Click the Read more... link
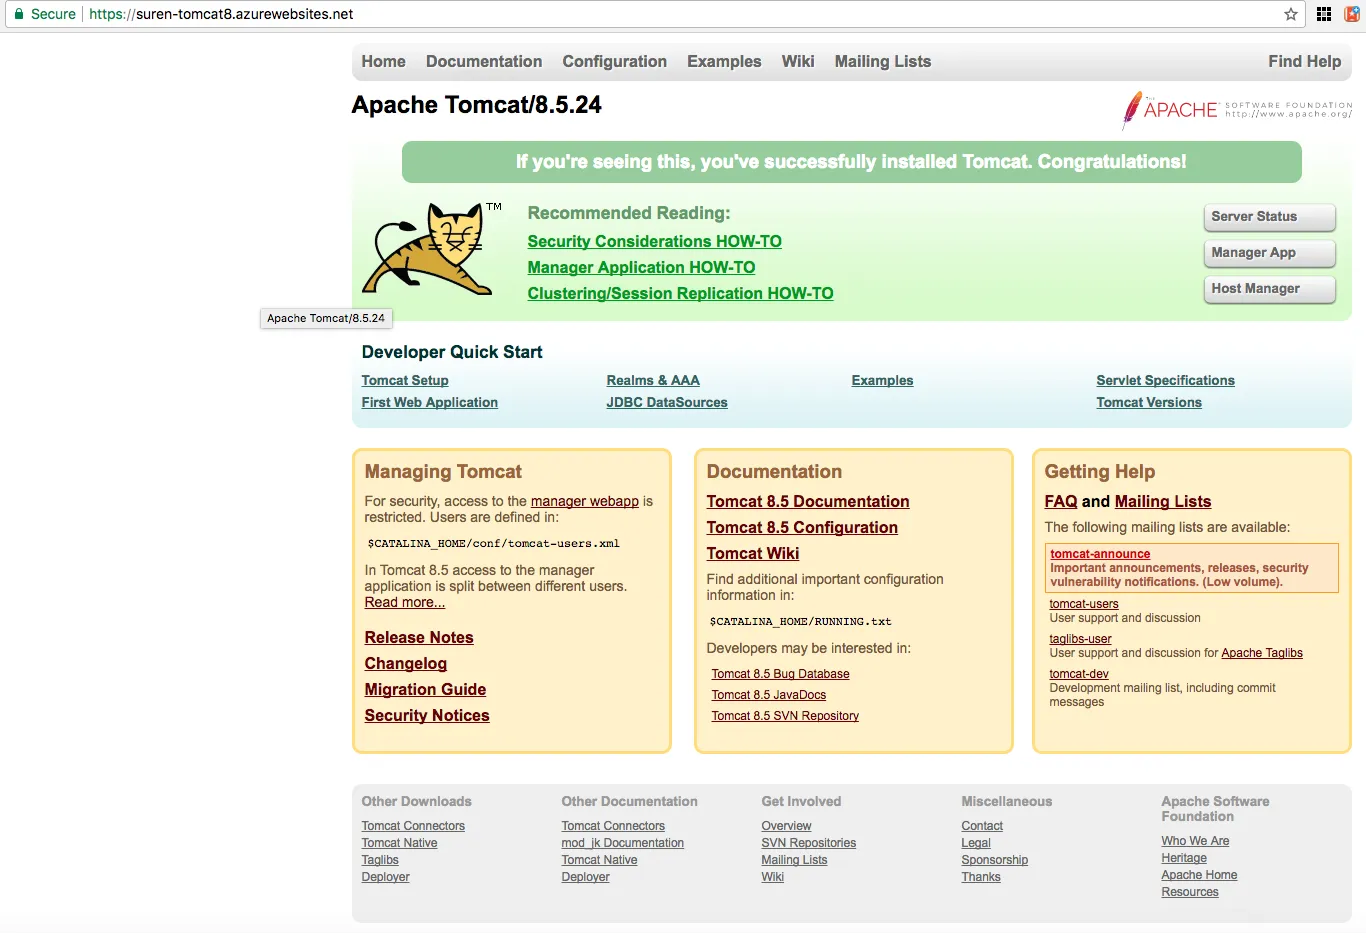 point(405,602)
